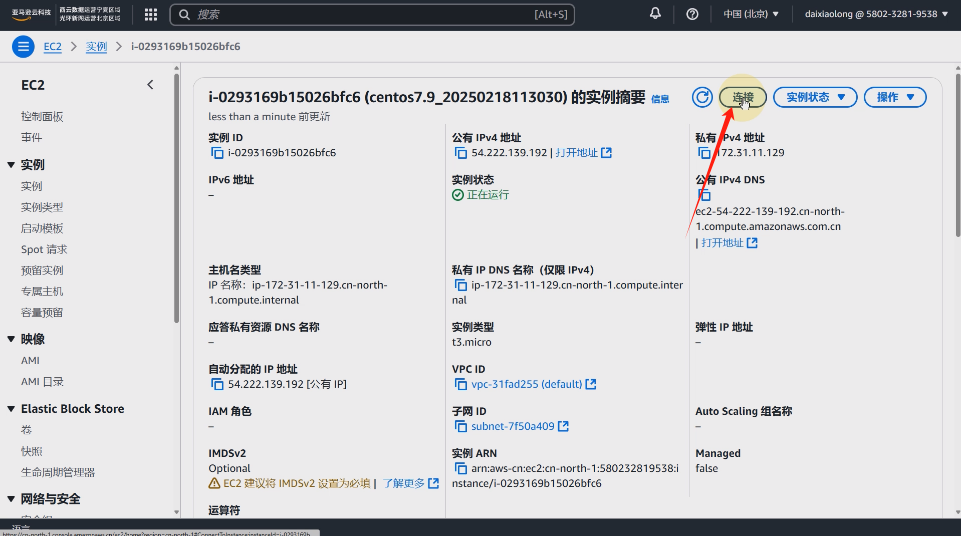The width and height of the screenshot is (961, 536).
Task: Copy the VPC ID vpc-31fad255
Action: tap(460, 384)
